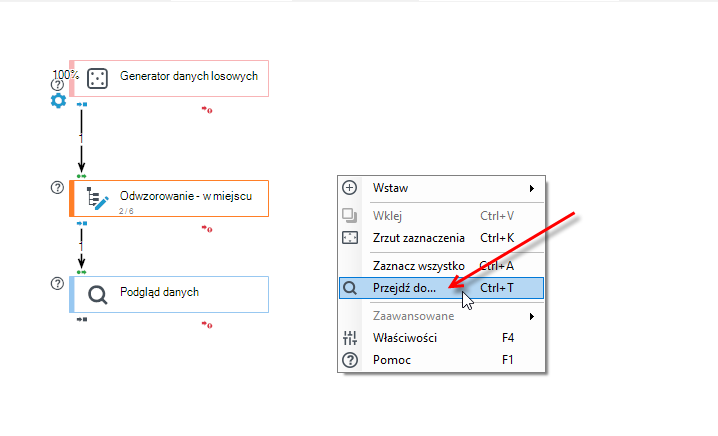718x436 pixels.
Task: Click red error port under Podgląd danych
Action: coord(207,325)
